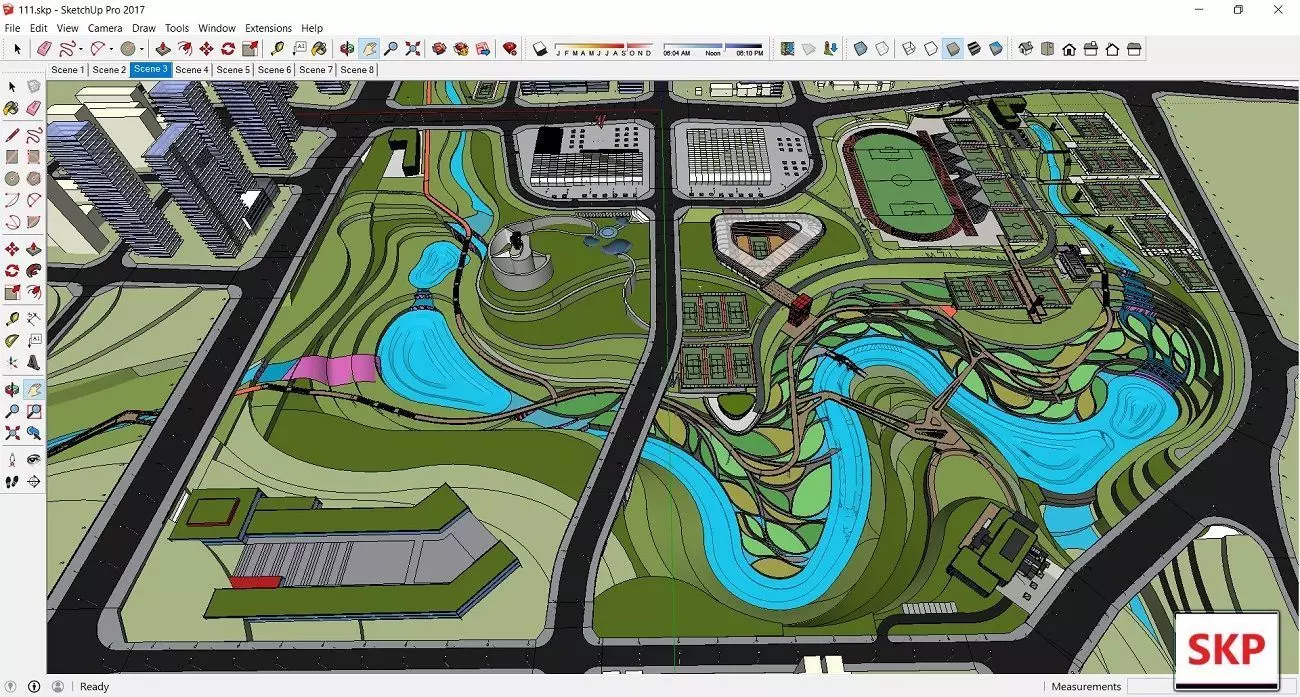Enable Shaded face style
This screenshot has width=1300, height=697.
pyautogui.click(x=952, y=48)
